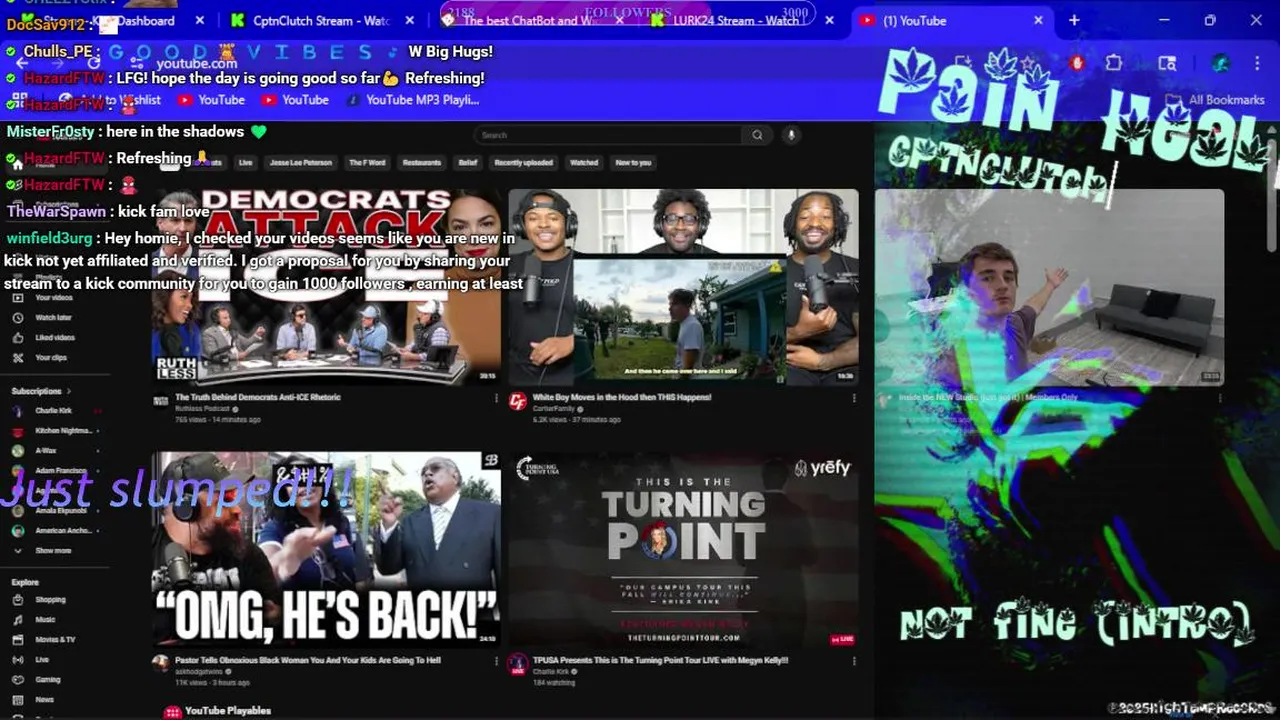The image size is (1280, 720).
Task: Switch to the Dashboard tab
Action: click(x=146, y=20)
